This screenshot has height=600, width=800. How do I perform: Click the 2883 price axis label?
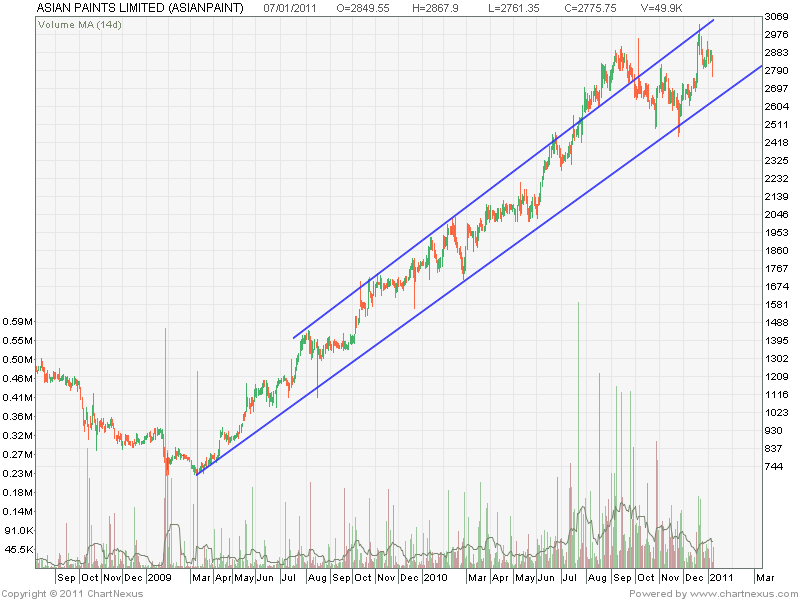tap(776, 53)
